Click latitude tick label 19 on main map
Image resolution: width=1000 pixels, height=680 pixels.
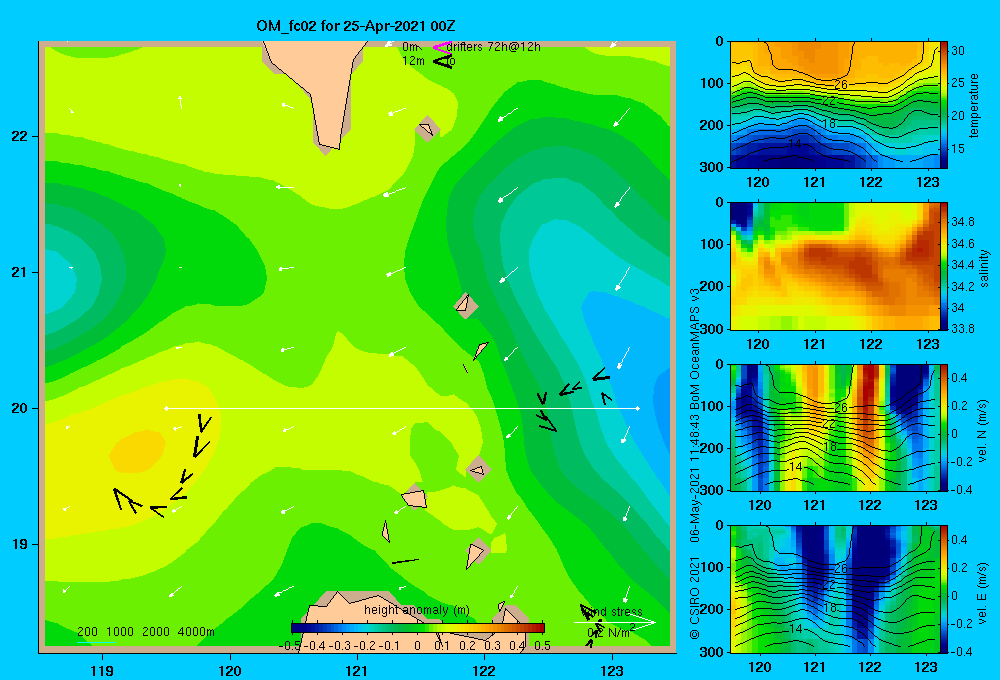(x=20, y=544)
